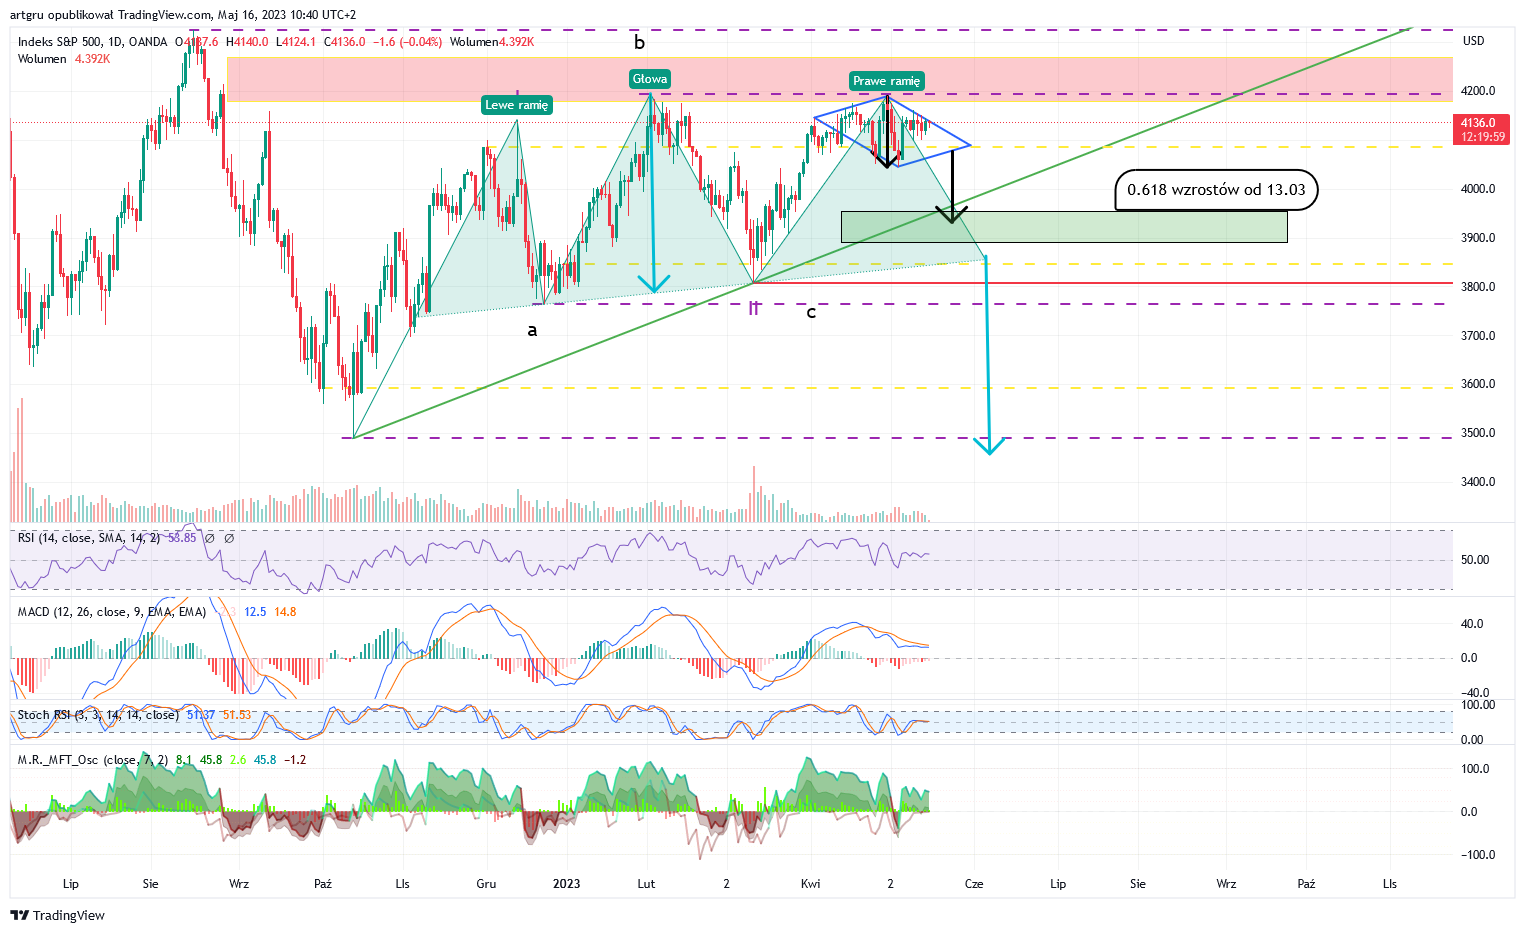
Task: Click the 'Indeks S&P 500, 1D, OANDA' title
Action: [94, 42]
